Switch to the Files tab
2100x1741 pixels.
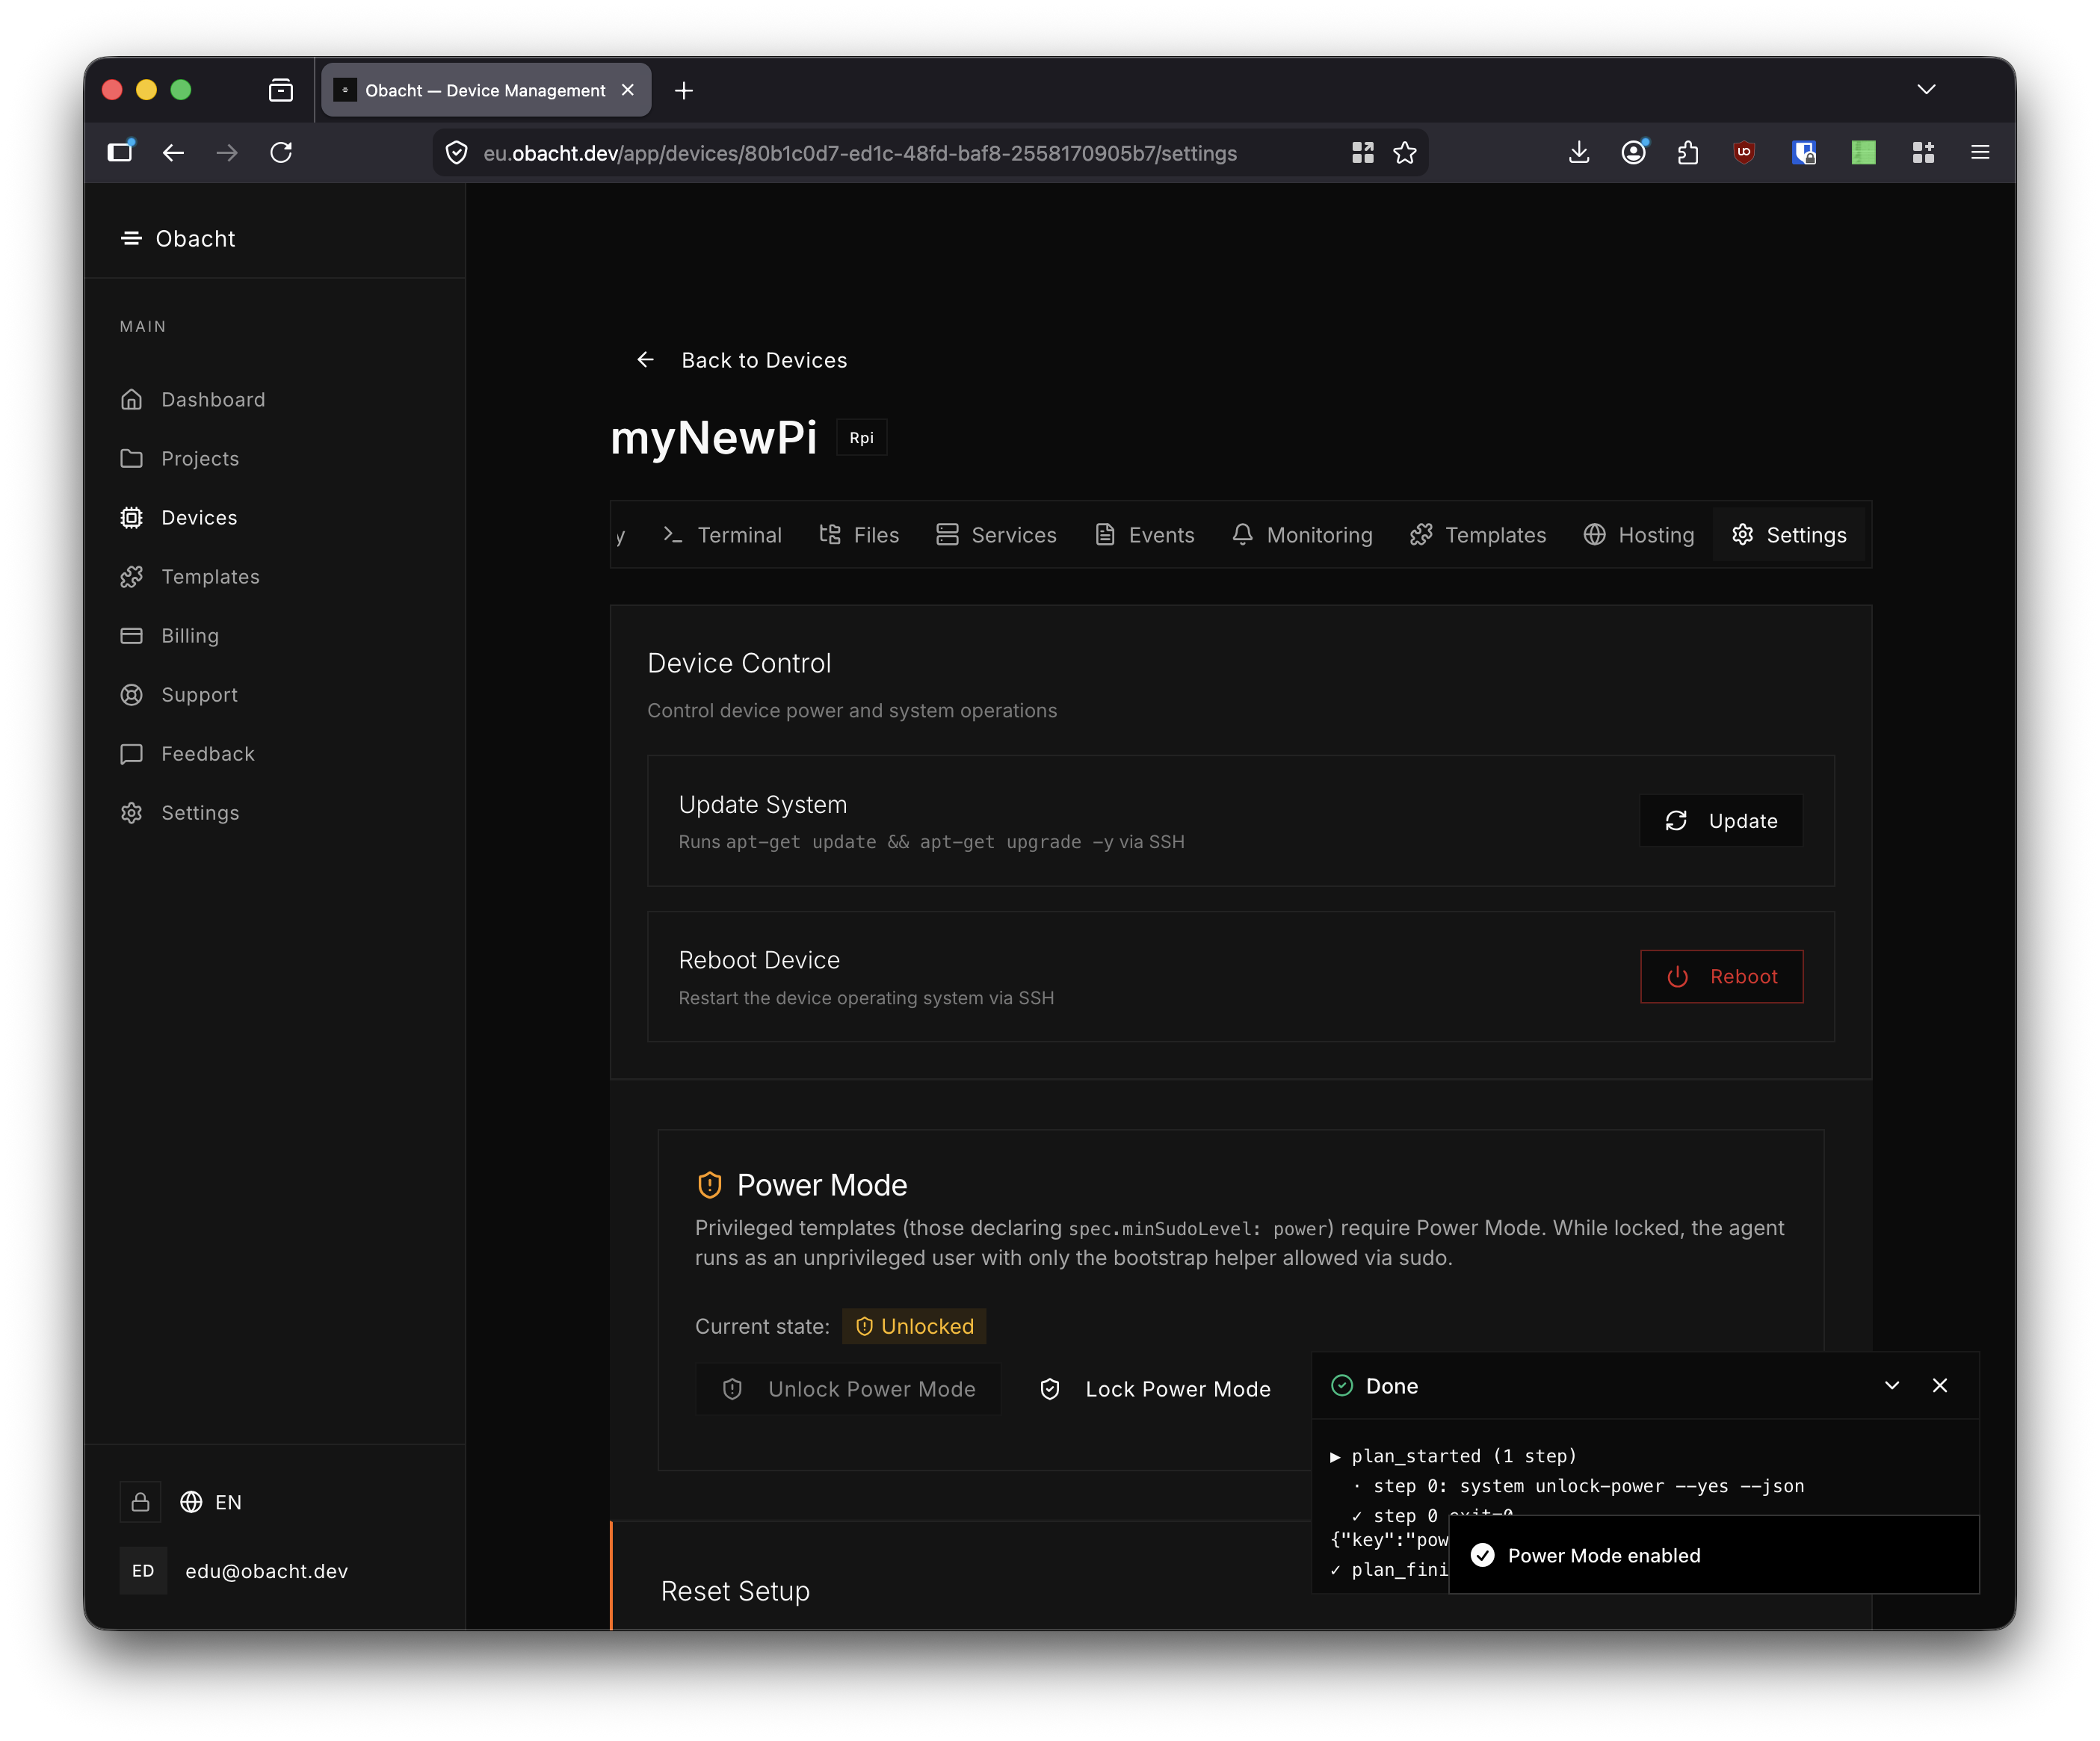point(859,535)
